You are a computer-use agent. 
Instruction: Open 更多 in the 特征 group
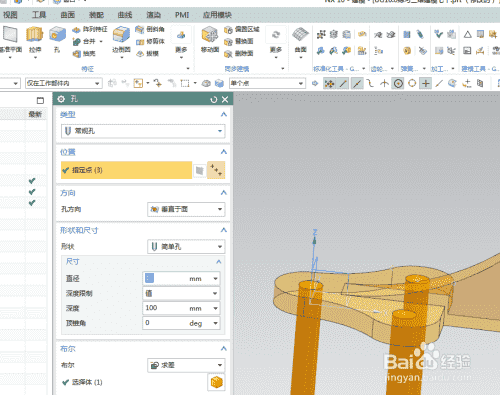click(x=181, y=42)
